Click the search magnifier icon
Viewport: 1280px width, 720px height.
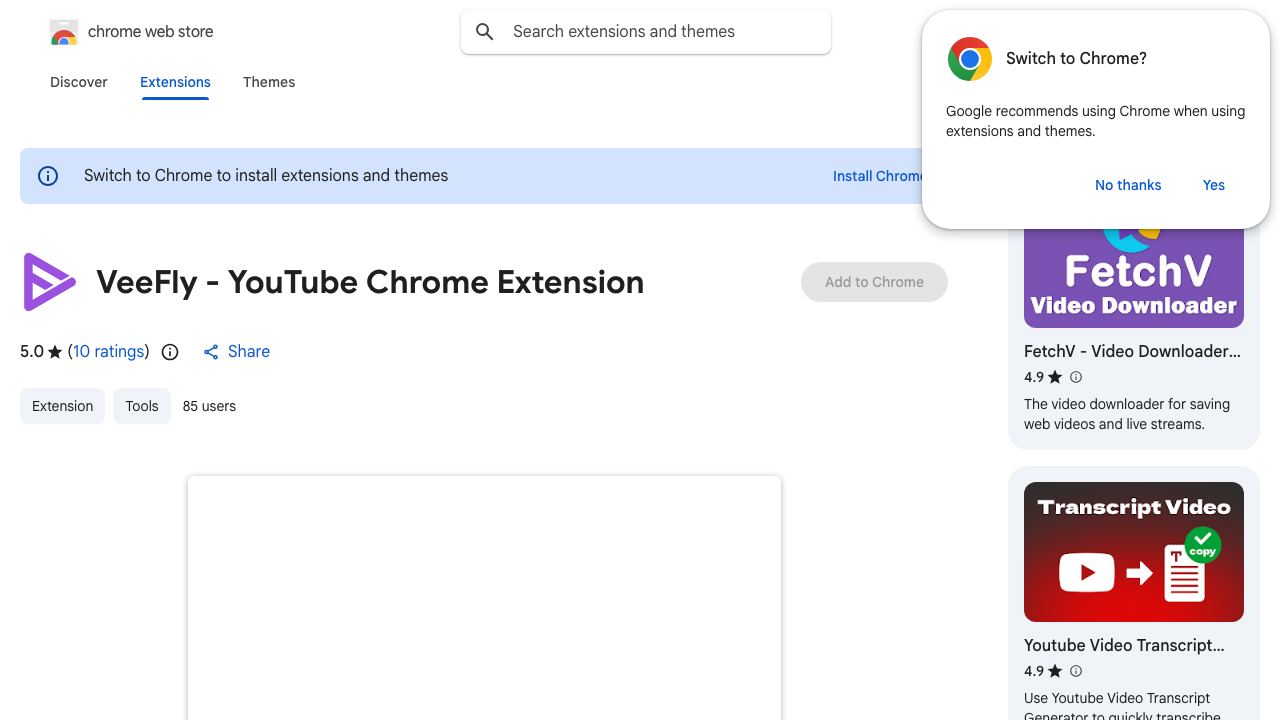(x=485, y=32)
